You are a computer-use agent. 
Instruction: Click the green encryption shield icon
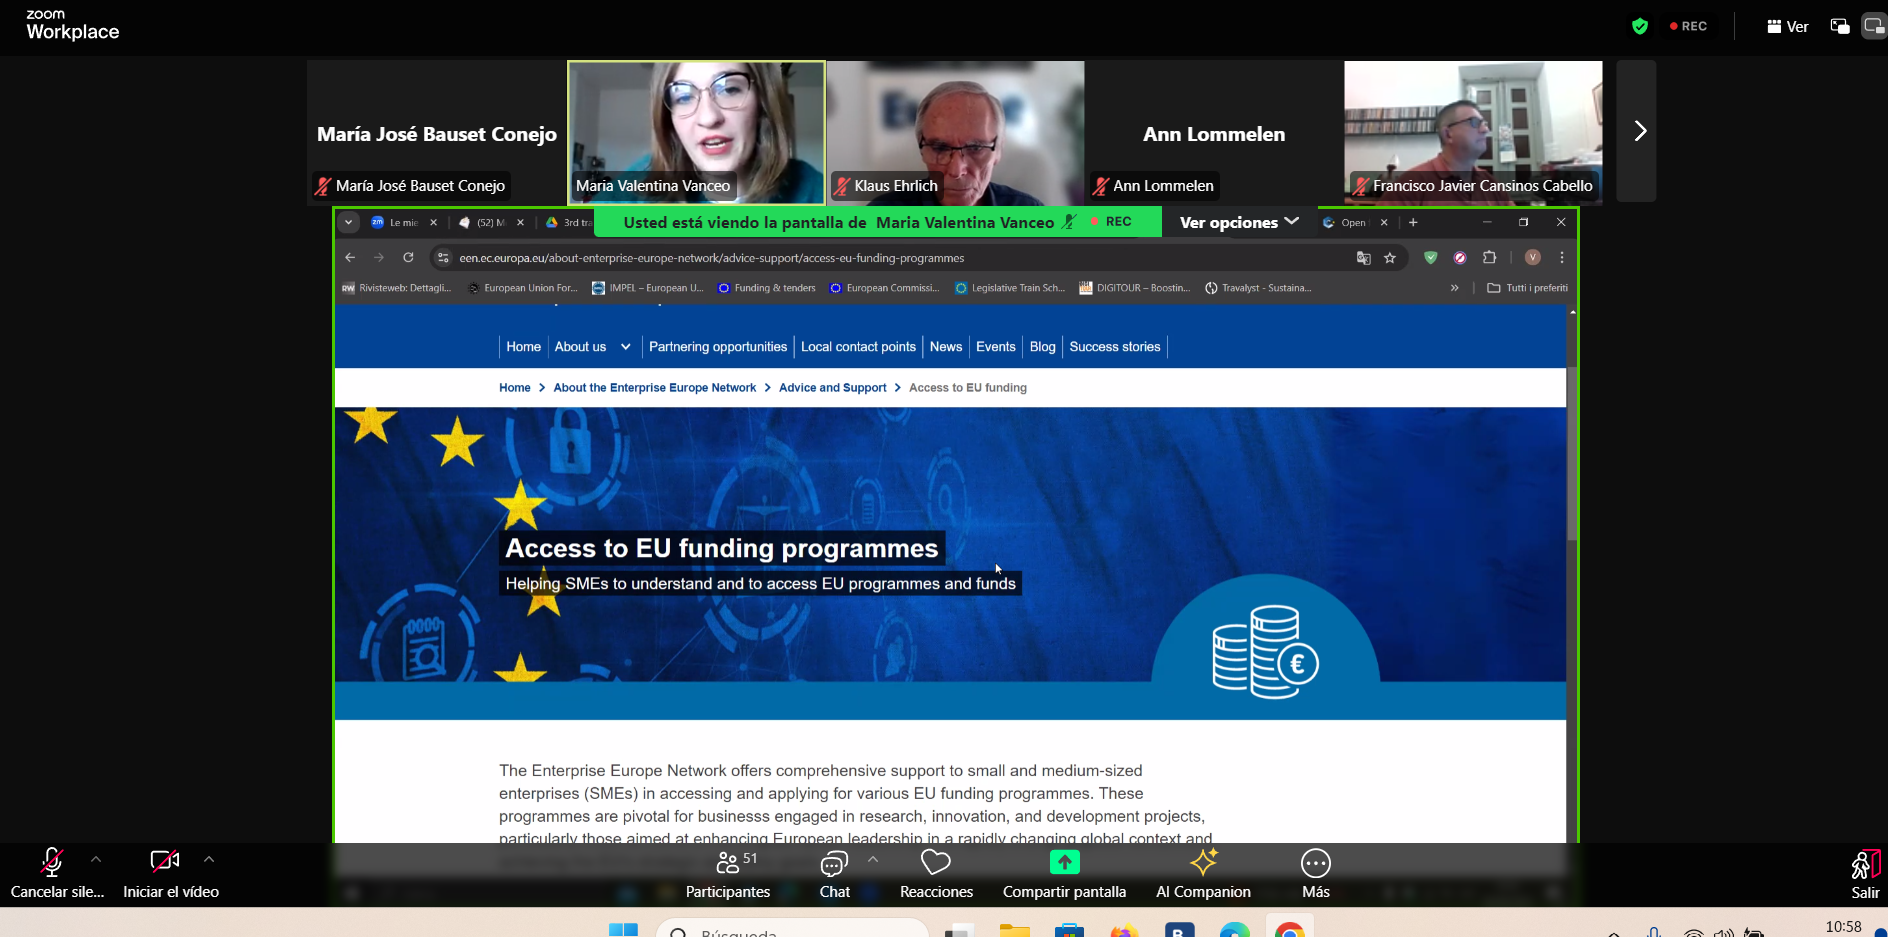[1639, 27]
